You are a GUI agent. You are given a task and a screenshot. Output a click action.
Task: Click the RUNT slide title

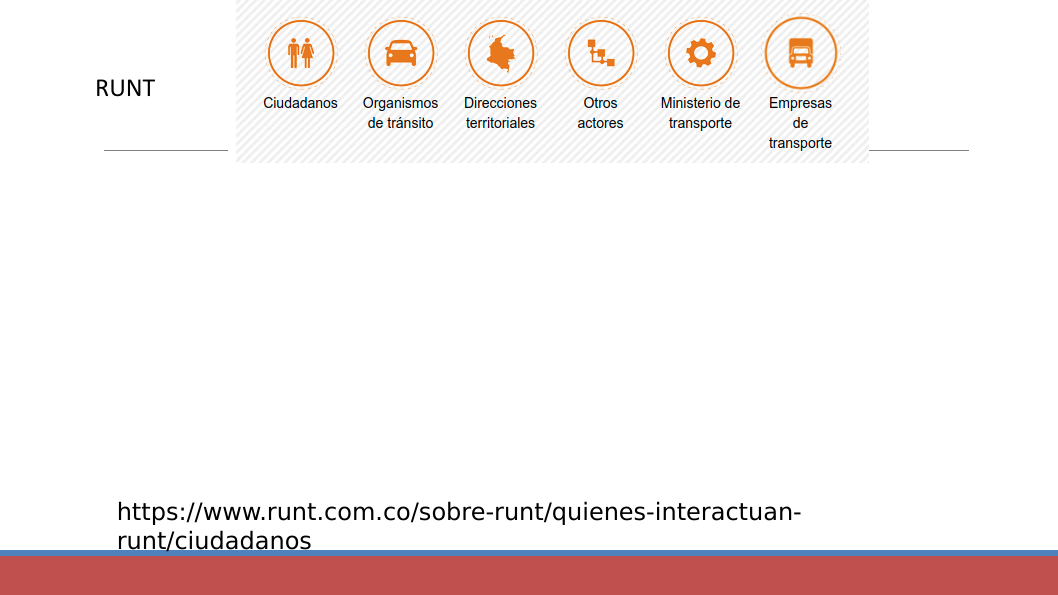click(x=125, y=88)
